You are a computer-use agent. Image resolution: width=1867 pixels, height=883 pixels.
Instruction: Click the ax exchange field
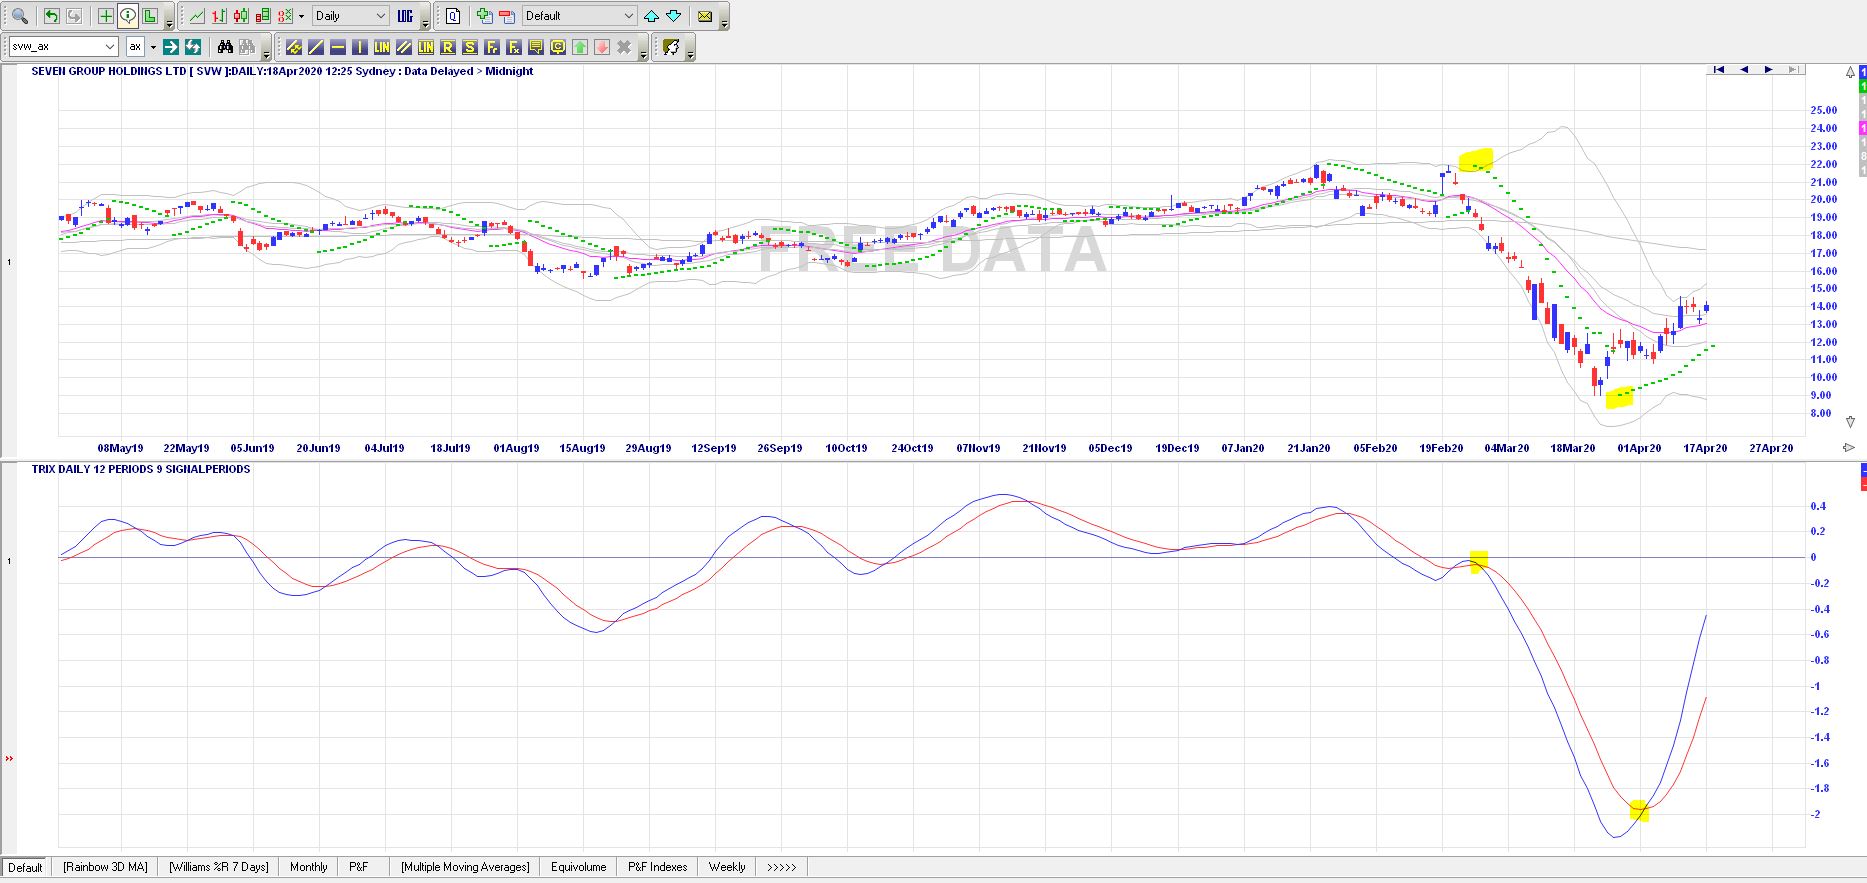coord(135,47)
